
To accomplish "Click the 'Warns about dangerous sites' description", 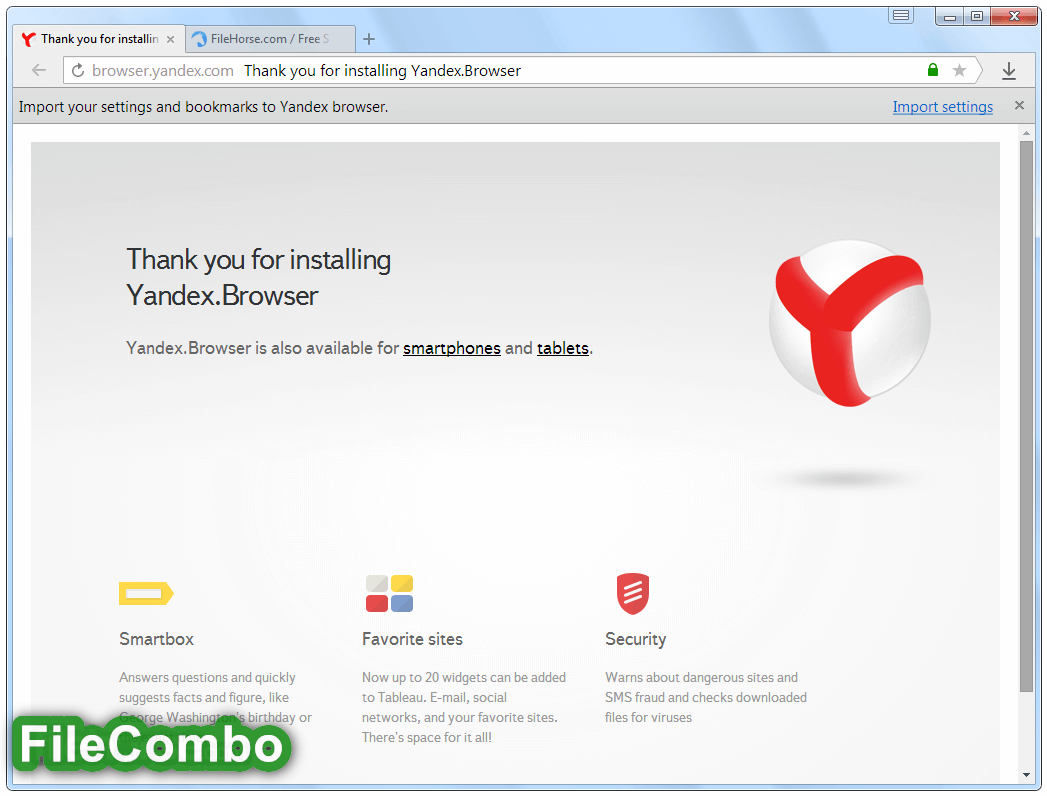I will (706, 697).
